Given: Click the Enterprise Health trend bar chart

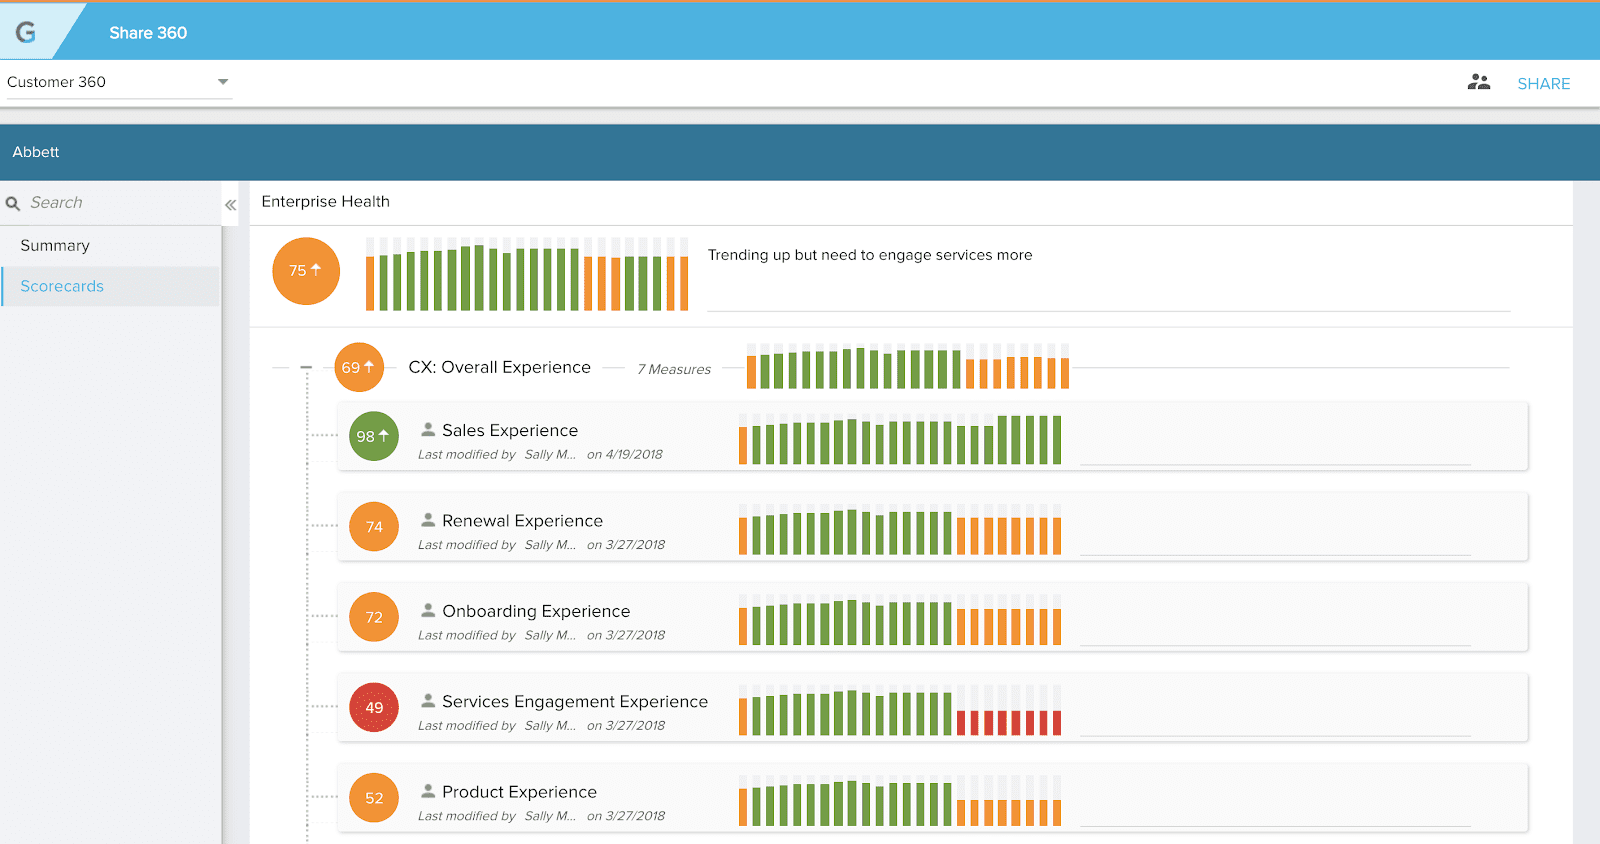Looking at the screenshot, I should coord(526,275).
